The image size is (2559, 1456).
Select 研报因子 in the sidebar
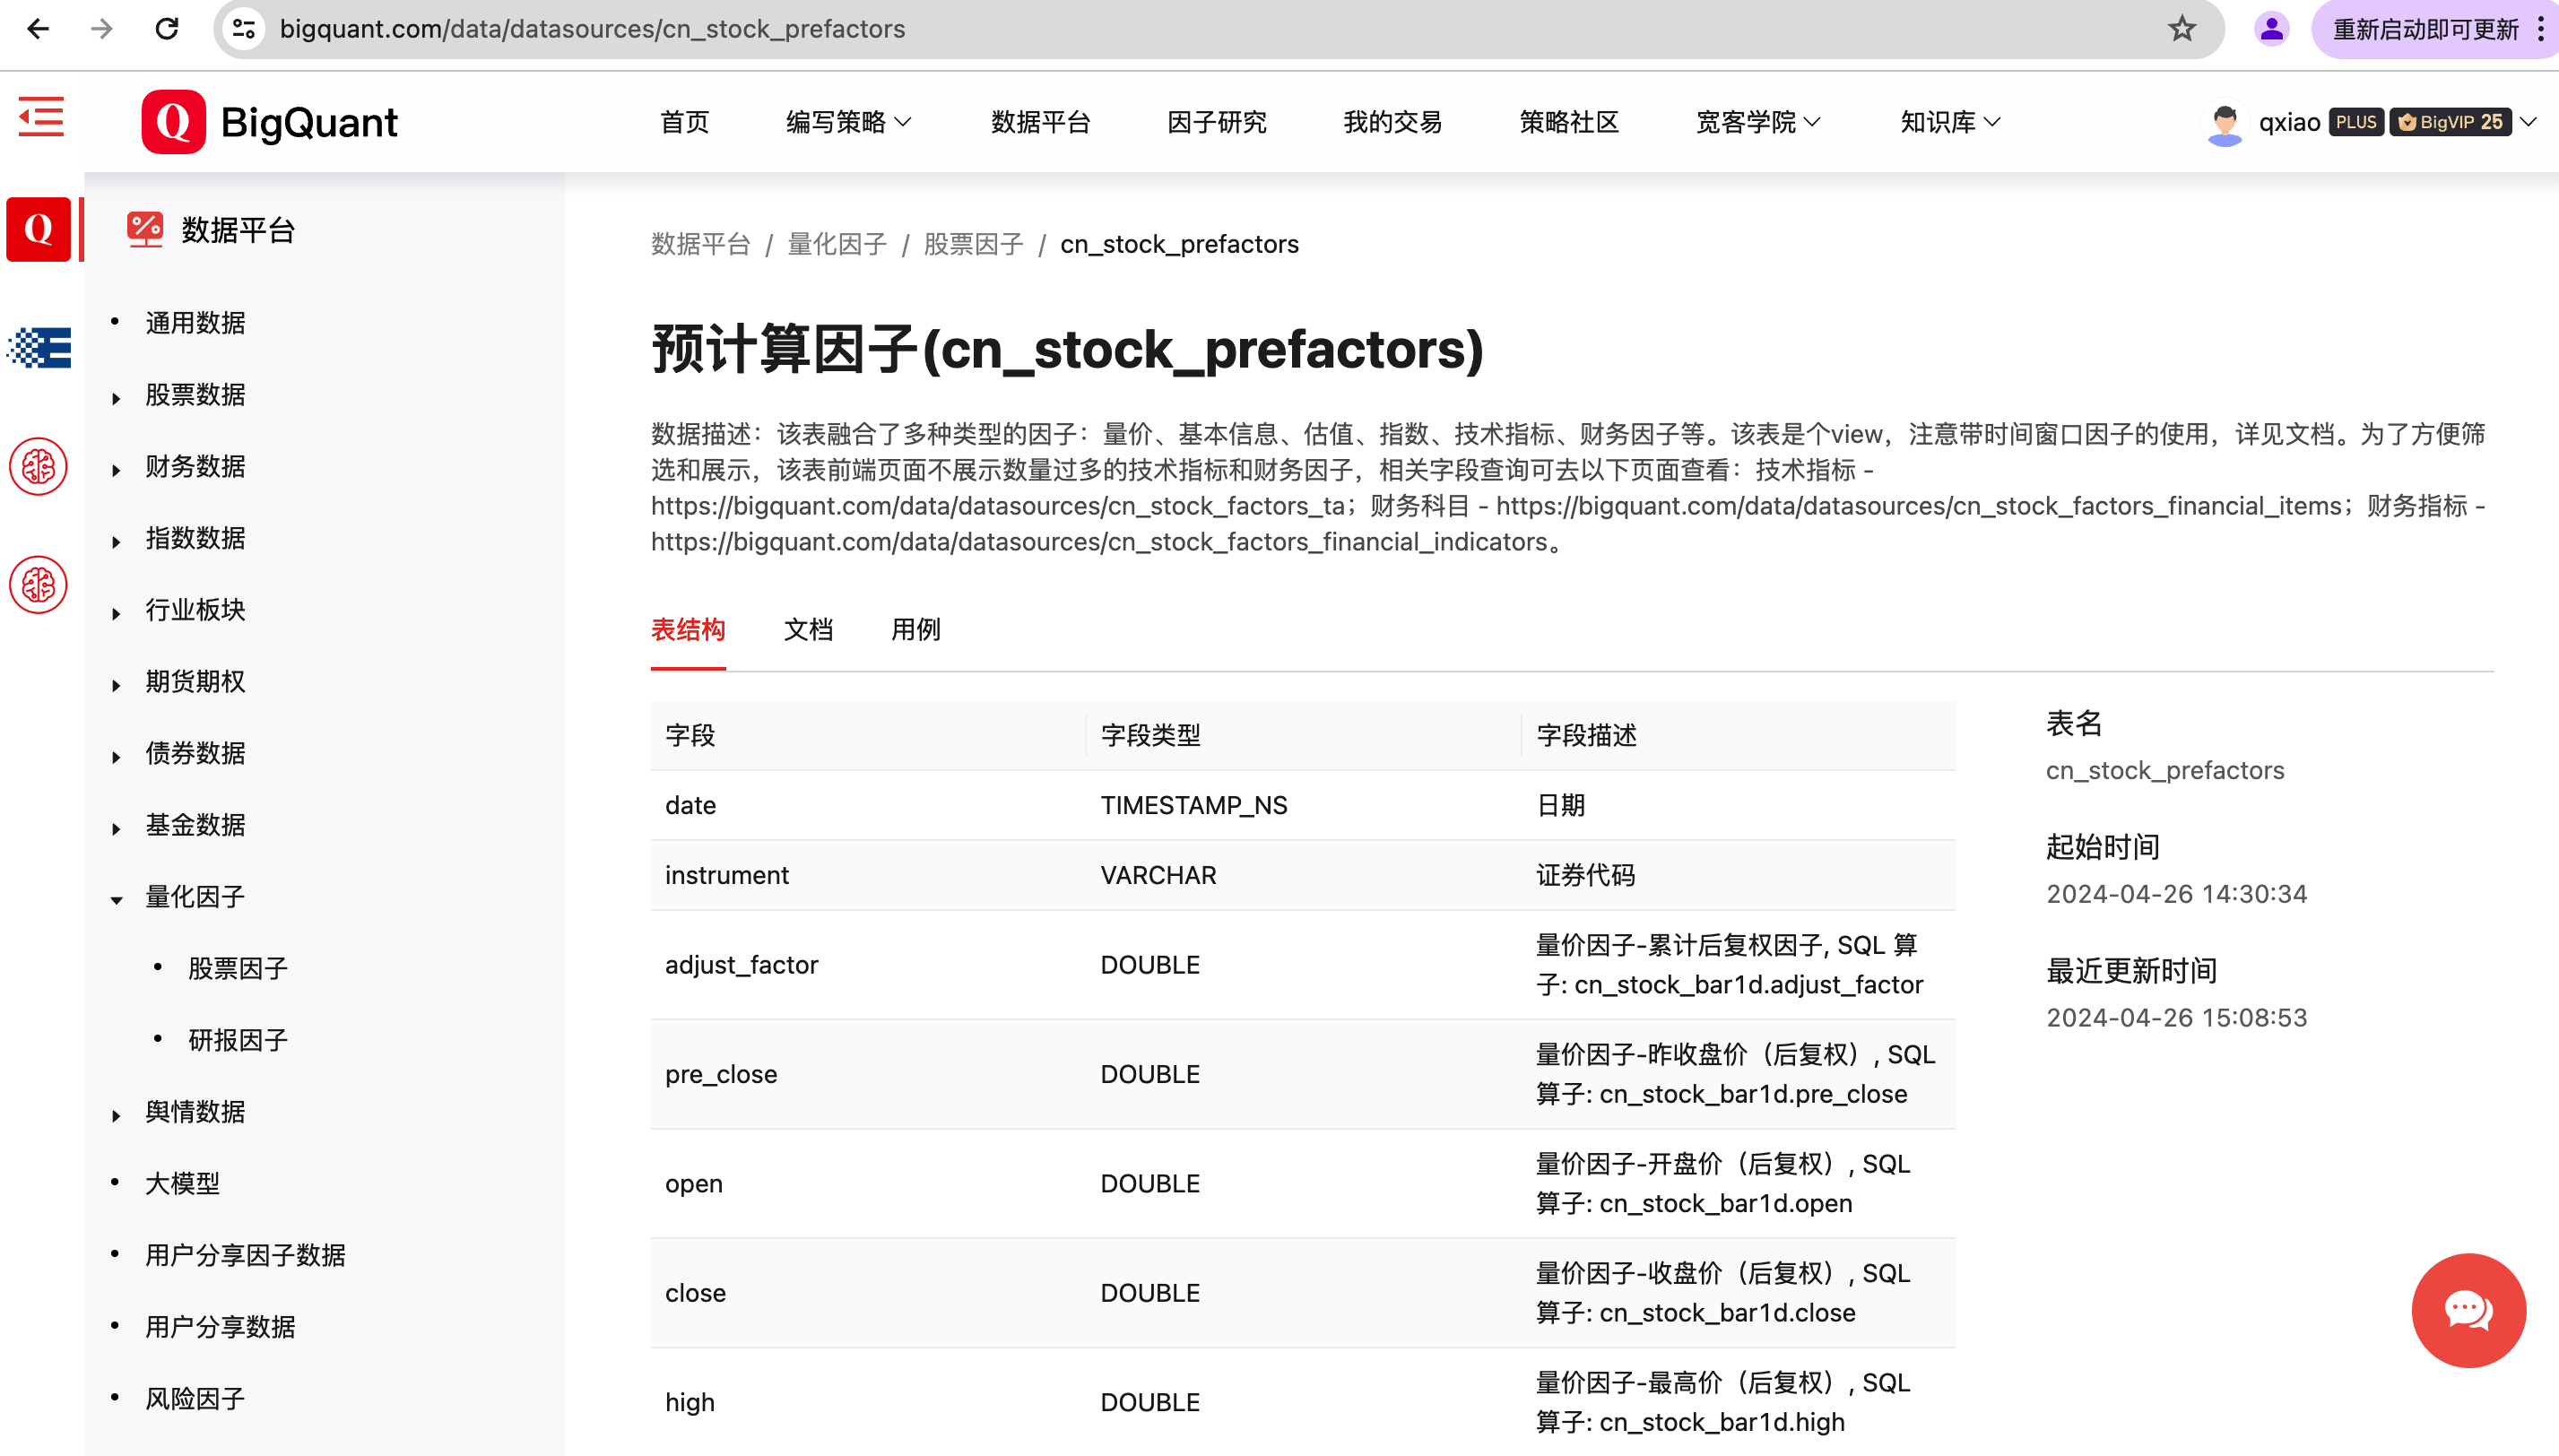tap(238, 1040)
